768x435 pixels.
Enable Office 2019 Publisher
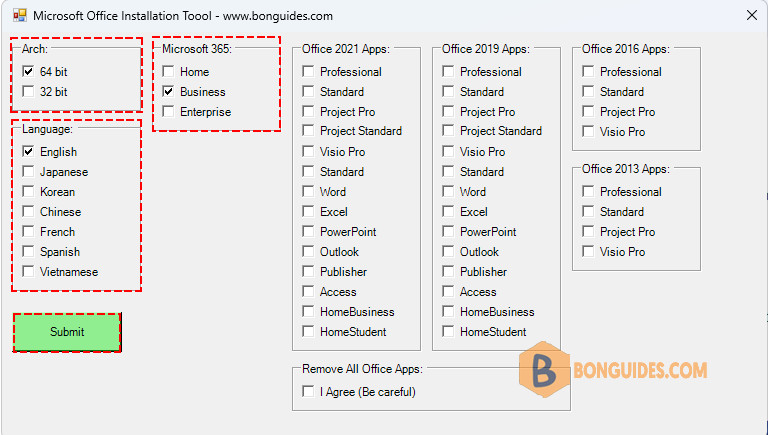pos(448,271)
